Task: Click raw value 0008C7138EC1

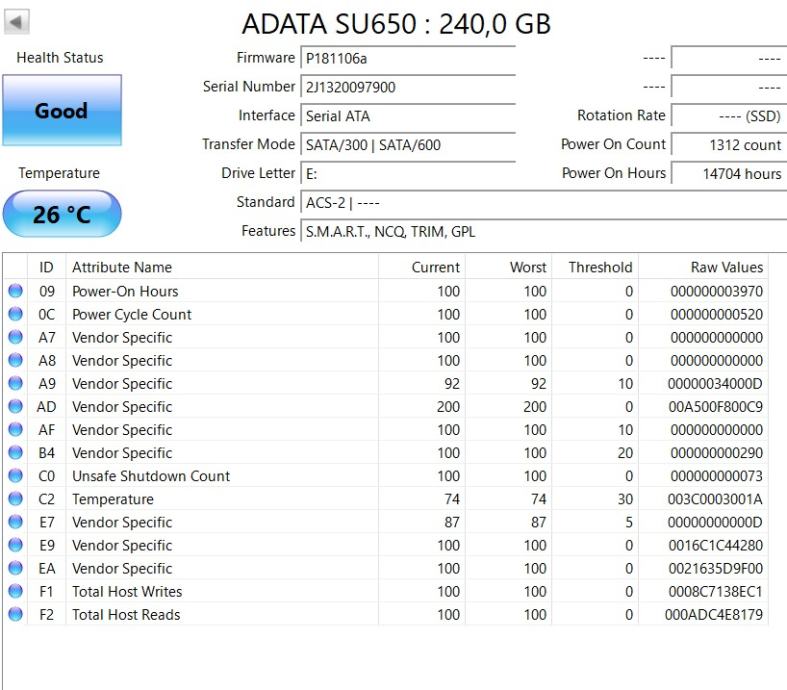Action: pyautogui.click(x=715, y=591)
